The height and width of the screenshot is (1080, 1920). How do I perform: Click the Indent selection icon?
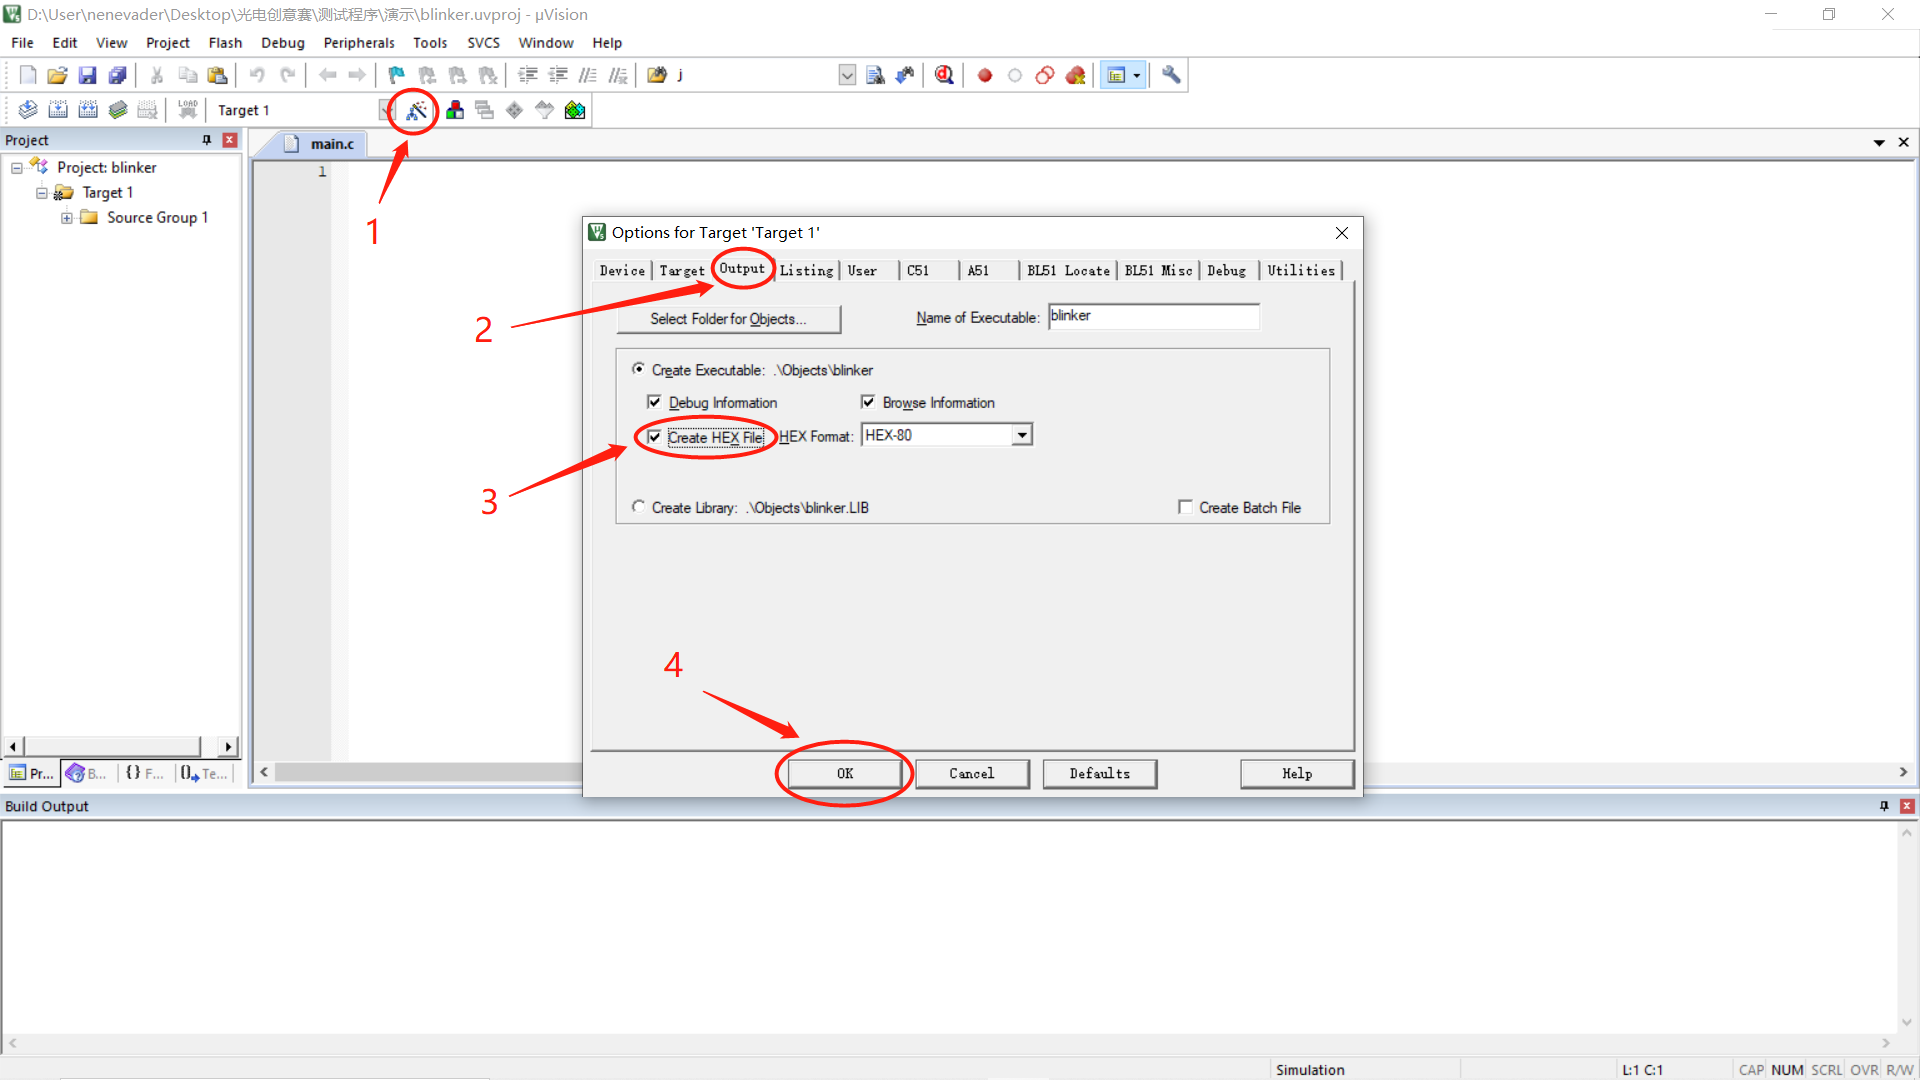pos(528,75)
